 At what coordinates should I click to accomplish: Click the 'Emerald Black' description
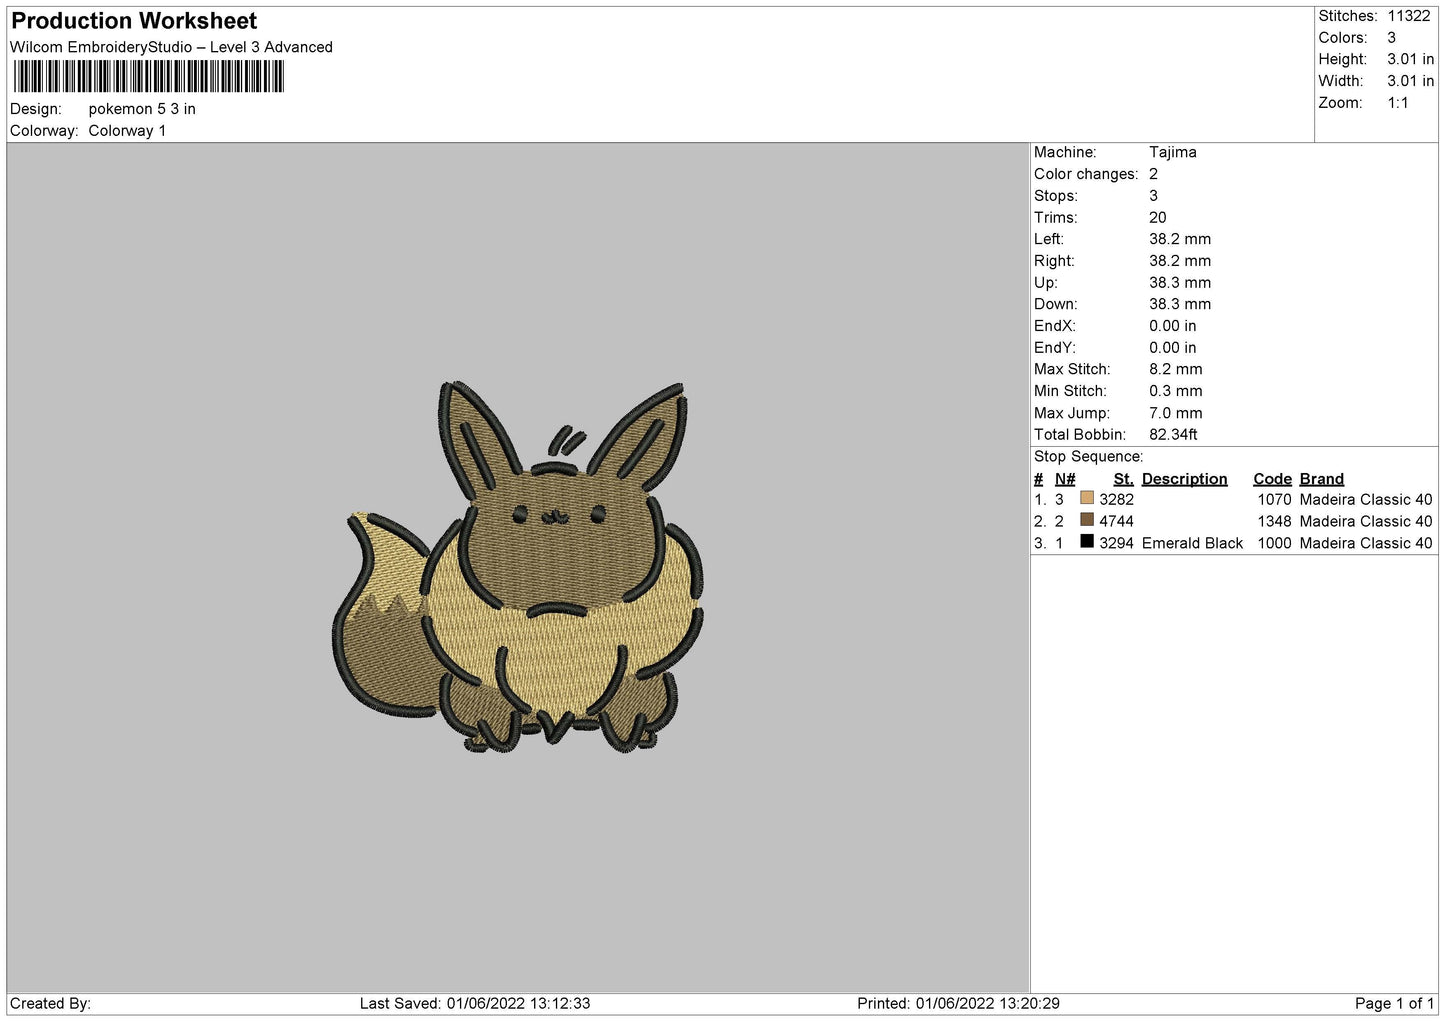(1192, 543)
